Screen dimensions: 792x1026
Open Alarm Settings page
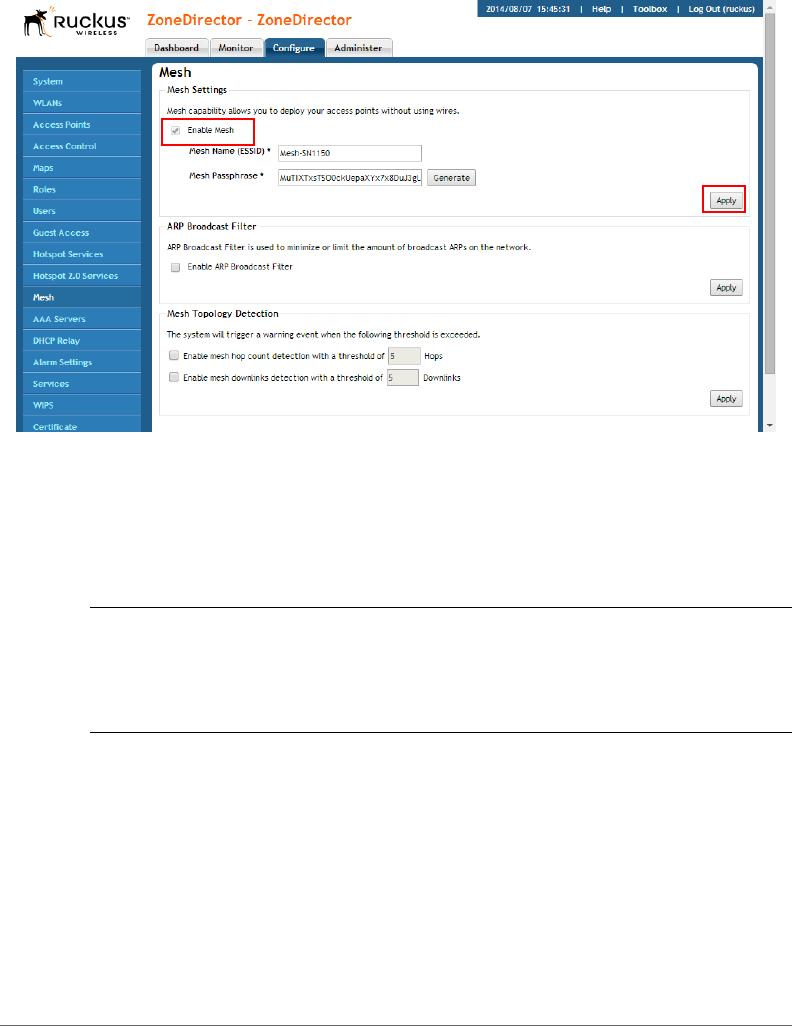tap(82, 362)
